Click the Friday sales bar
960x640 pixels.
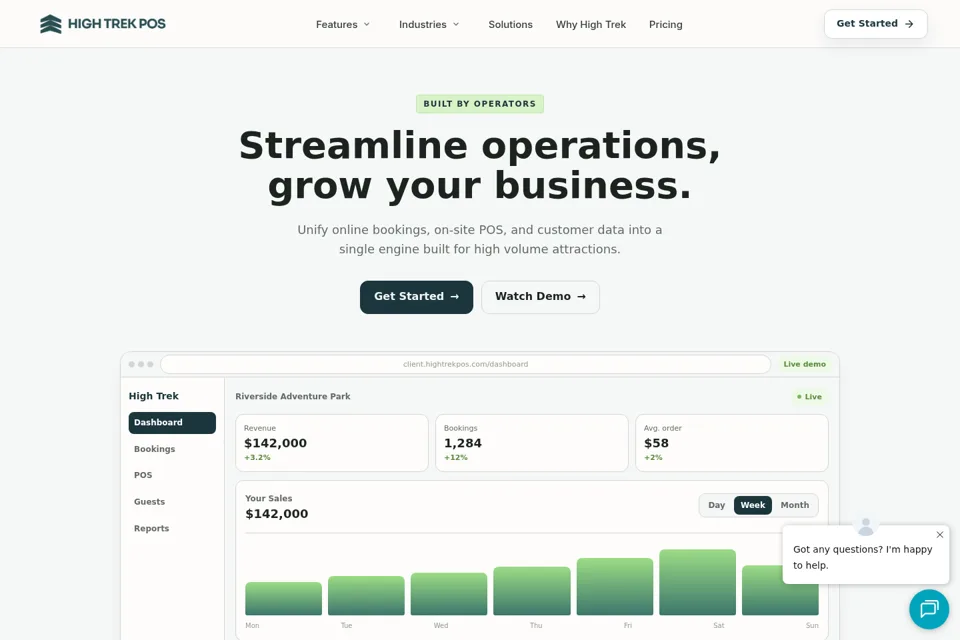pyautogui.click(x=615, y=587)
